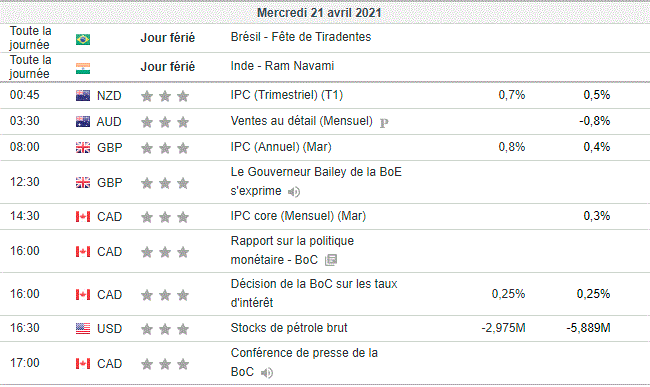
Task: Click the UK flag in the 08:00 row
Action: (x=83, y=148)
